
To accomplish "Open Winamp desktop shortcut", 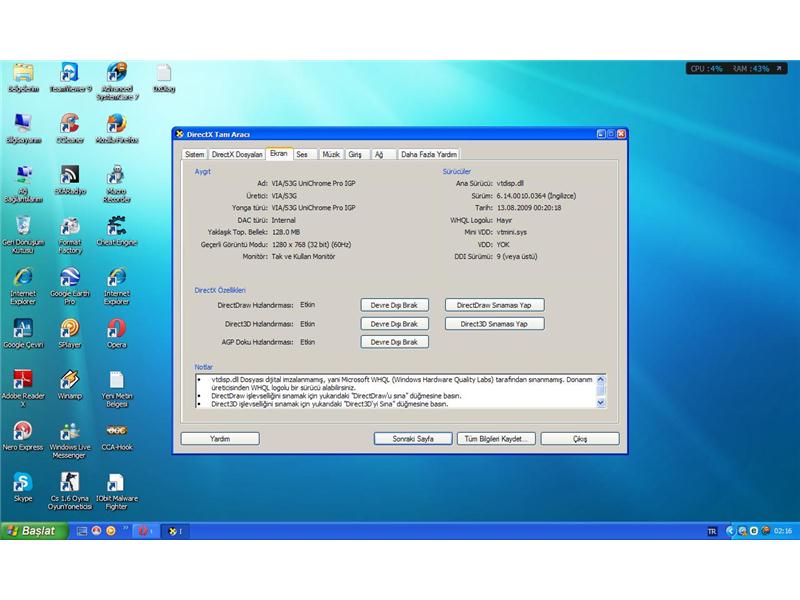I will point(70,384).
